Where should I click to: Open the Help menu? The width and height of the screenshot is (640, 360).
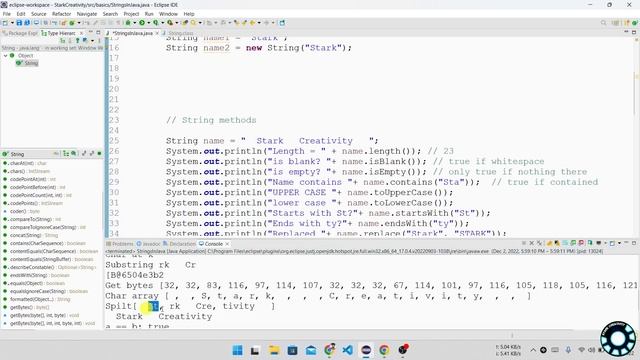(189, 14)
